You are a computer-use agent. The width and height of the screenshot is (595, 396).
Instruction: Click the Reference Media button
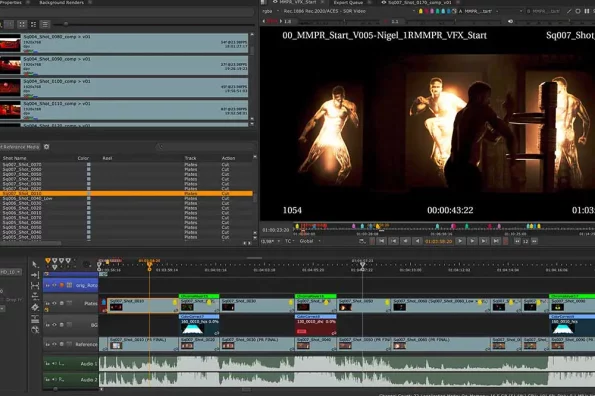20,146
